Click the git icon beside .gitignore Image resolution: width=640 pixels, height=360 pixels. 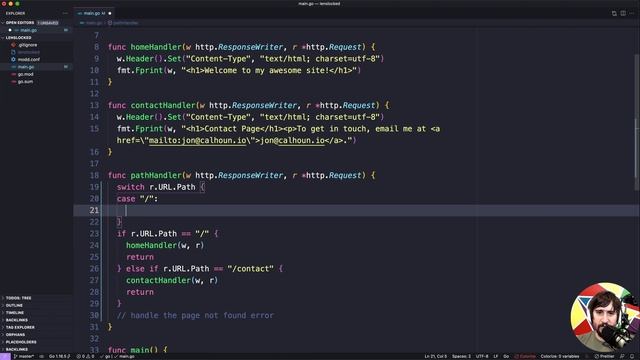pyautogui.click(x=13, y=45)
